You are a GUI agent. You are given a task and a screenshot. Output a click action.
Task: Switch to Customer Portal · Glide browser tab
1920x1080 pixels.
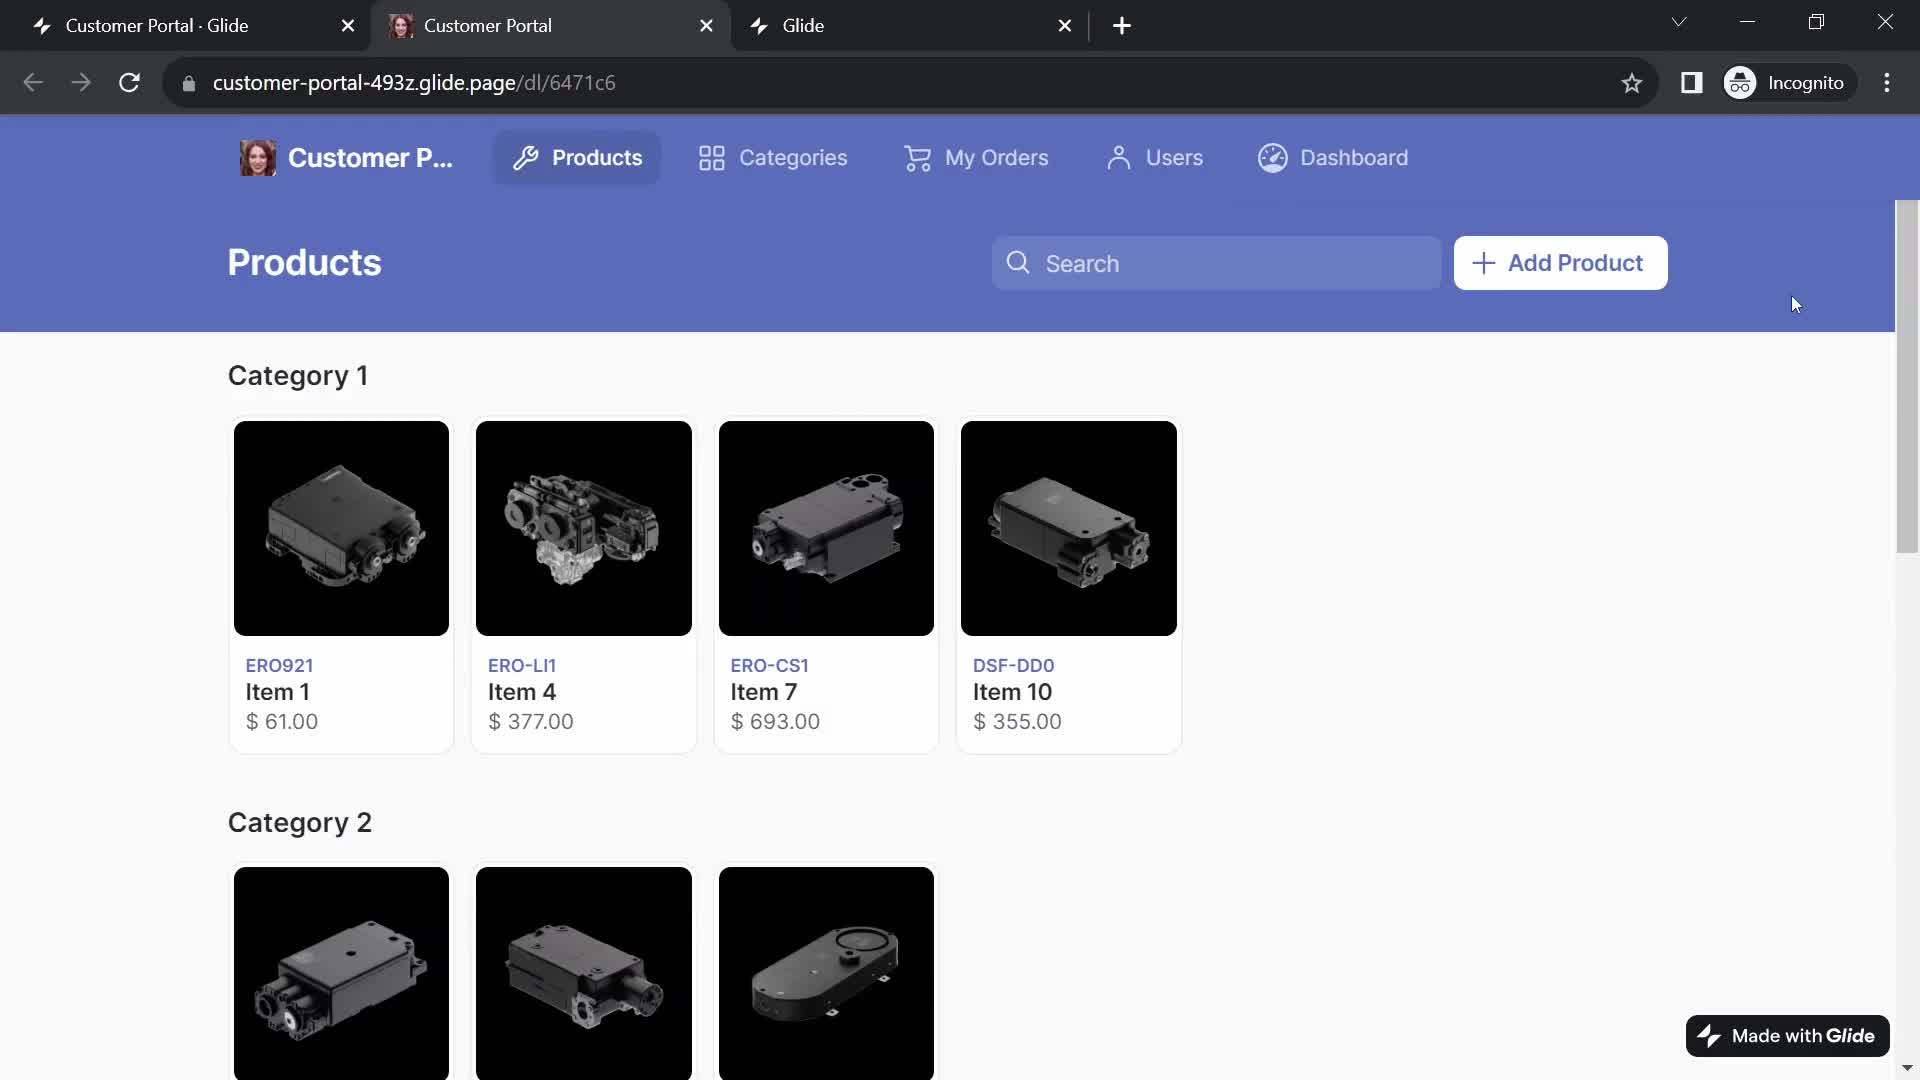pyautogui.click(x=185, y=26)
